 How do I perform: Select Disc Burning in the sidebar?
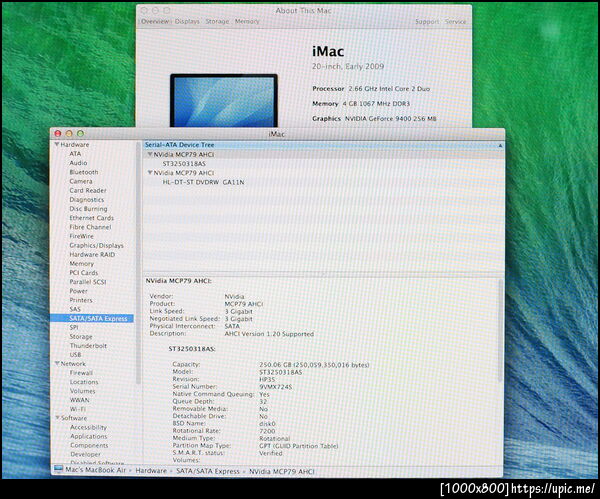[88, 209]
